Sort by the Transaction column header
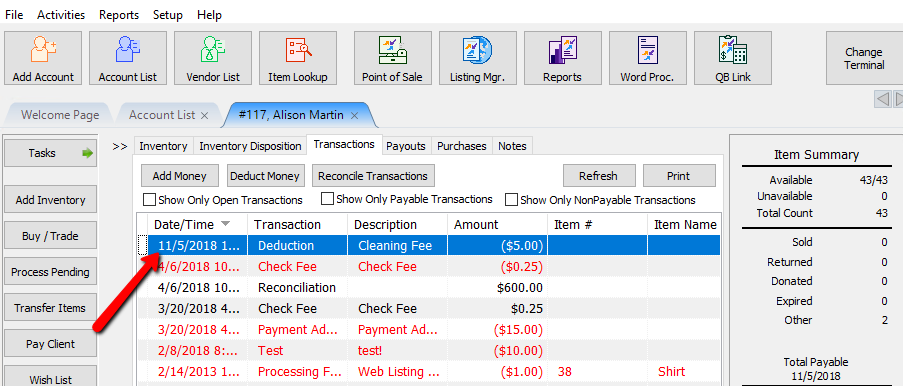 pos(297,224)
